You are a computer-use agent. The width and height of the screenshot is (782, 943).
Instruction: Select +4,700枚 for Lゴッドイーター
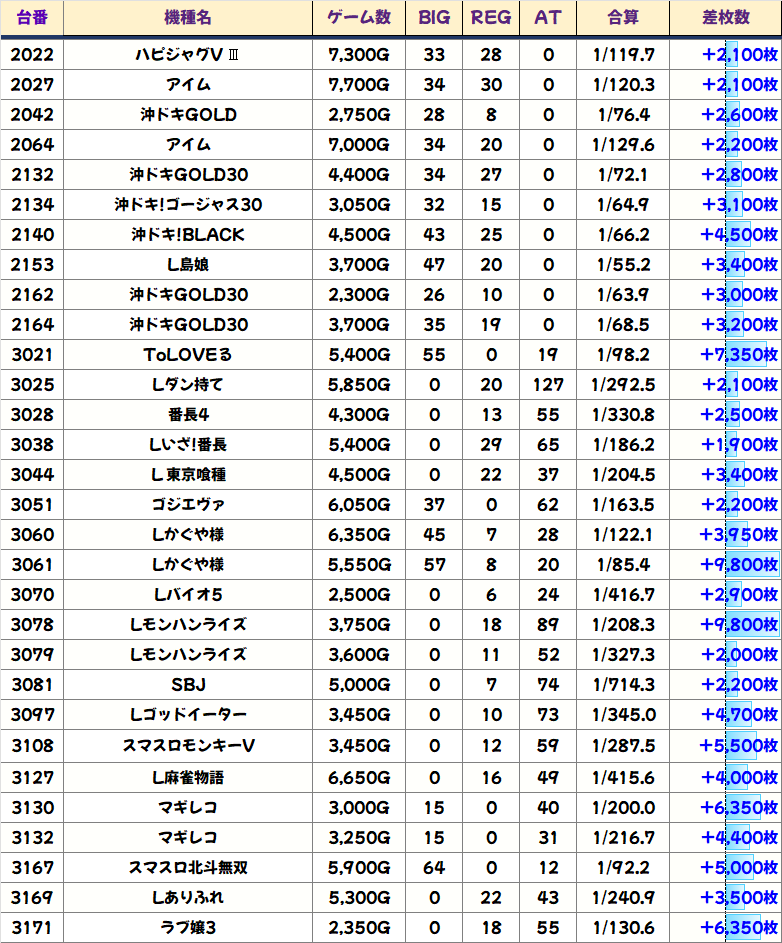(739, 716)
